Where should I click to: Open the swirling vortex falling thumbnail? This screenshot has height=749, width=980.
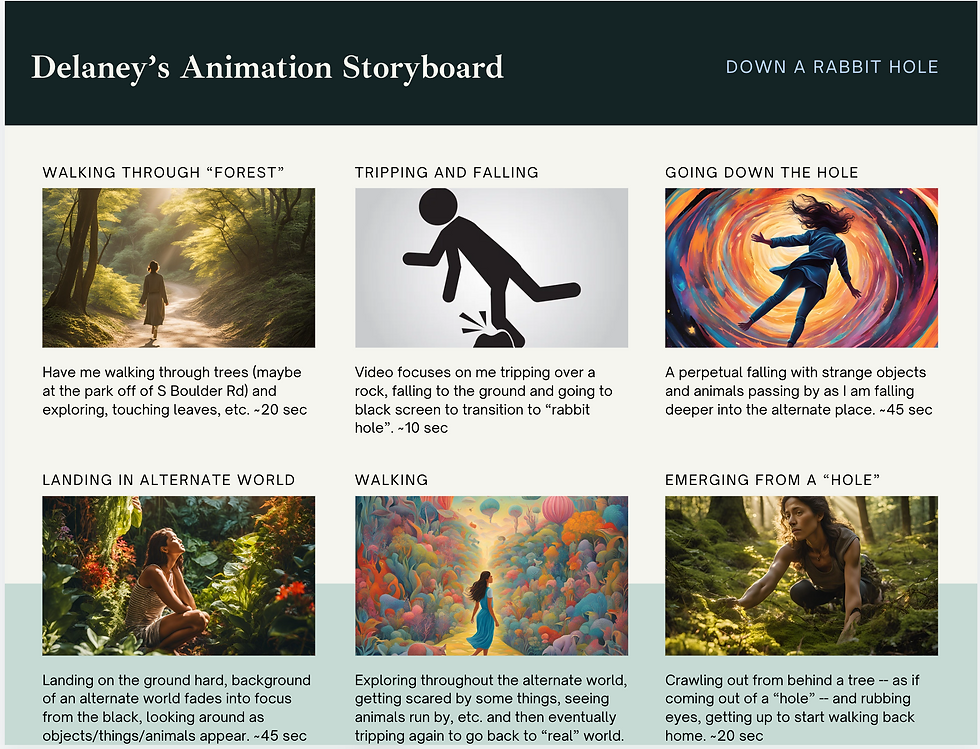point(801,267)
